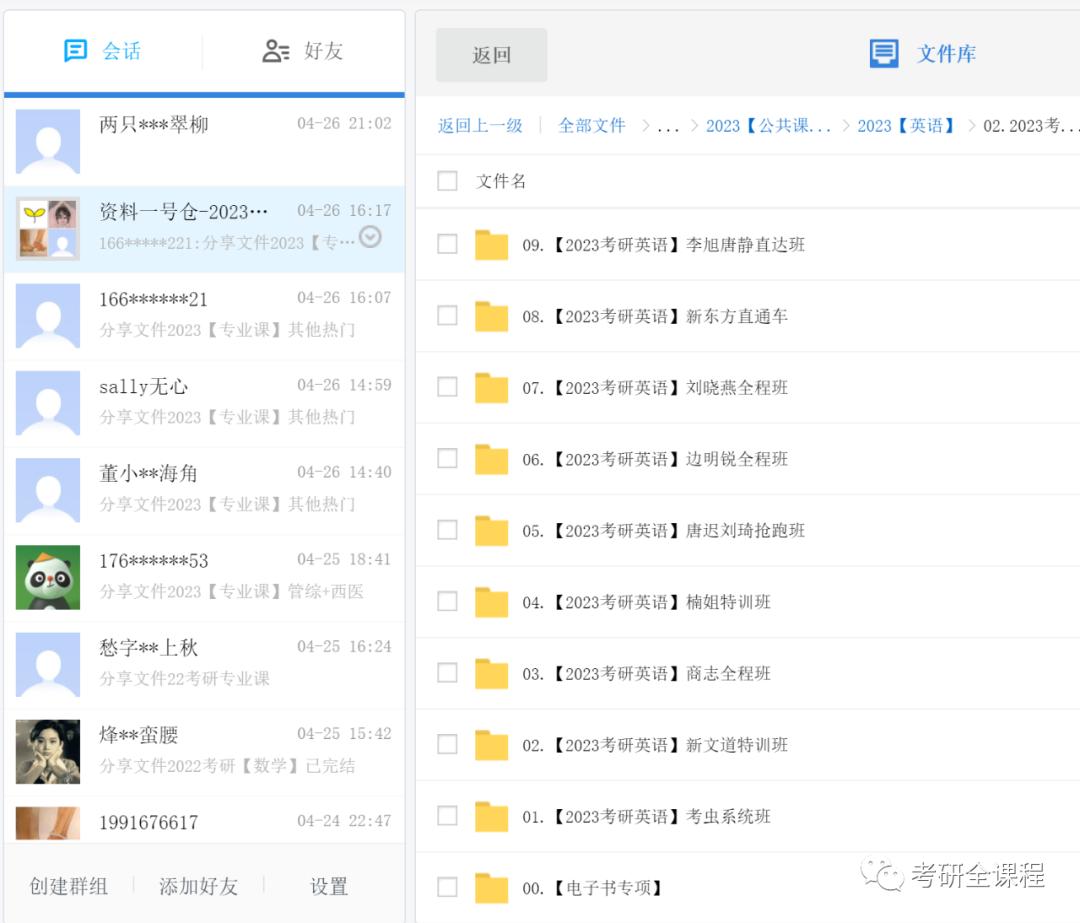Viewport: 1080px width, 923px height.
Task: Expand dropdown arrow on 资料一号仓 chat
Action: (371, 237)
